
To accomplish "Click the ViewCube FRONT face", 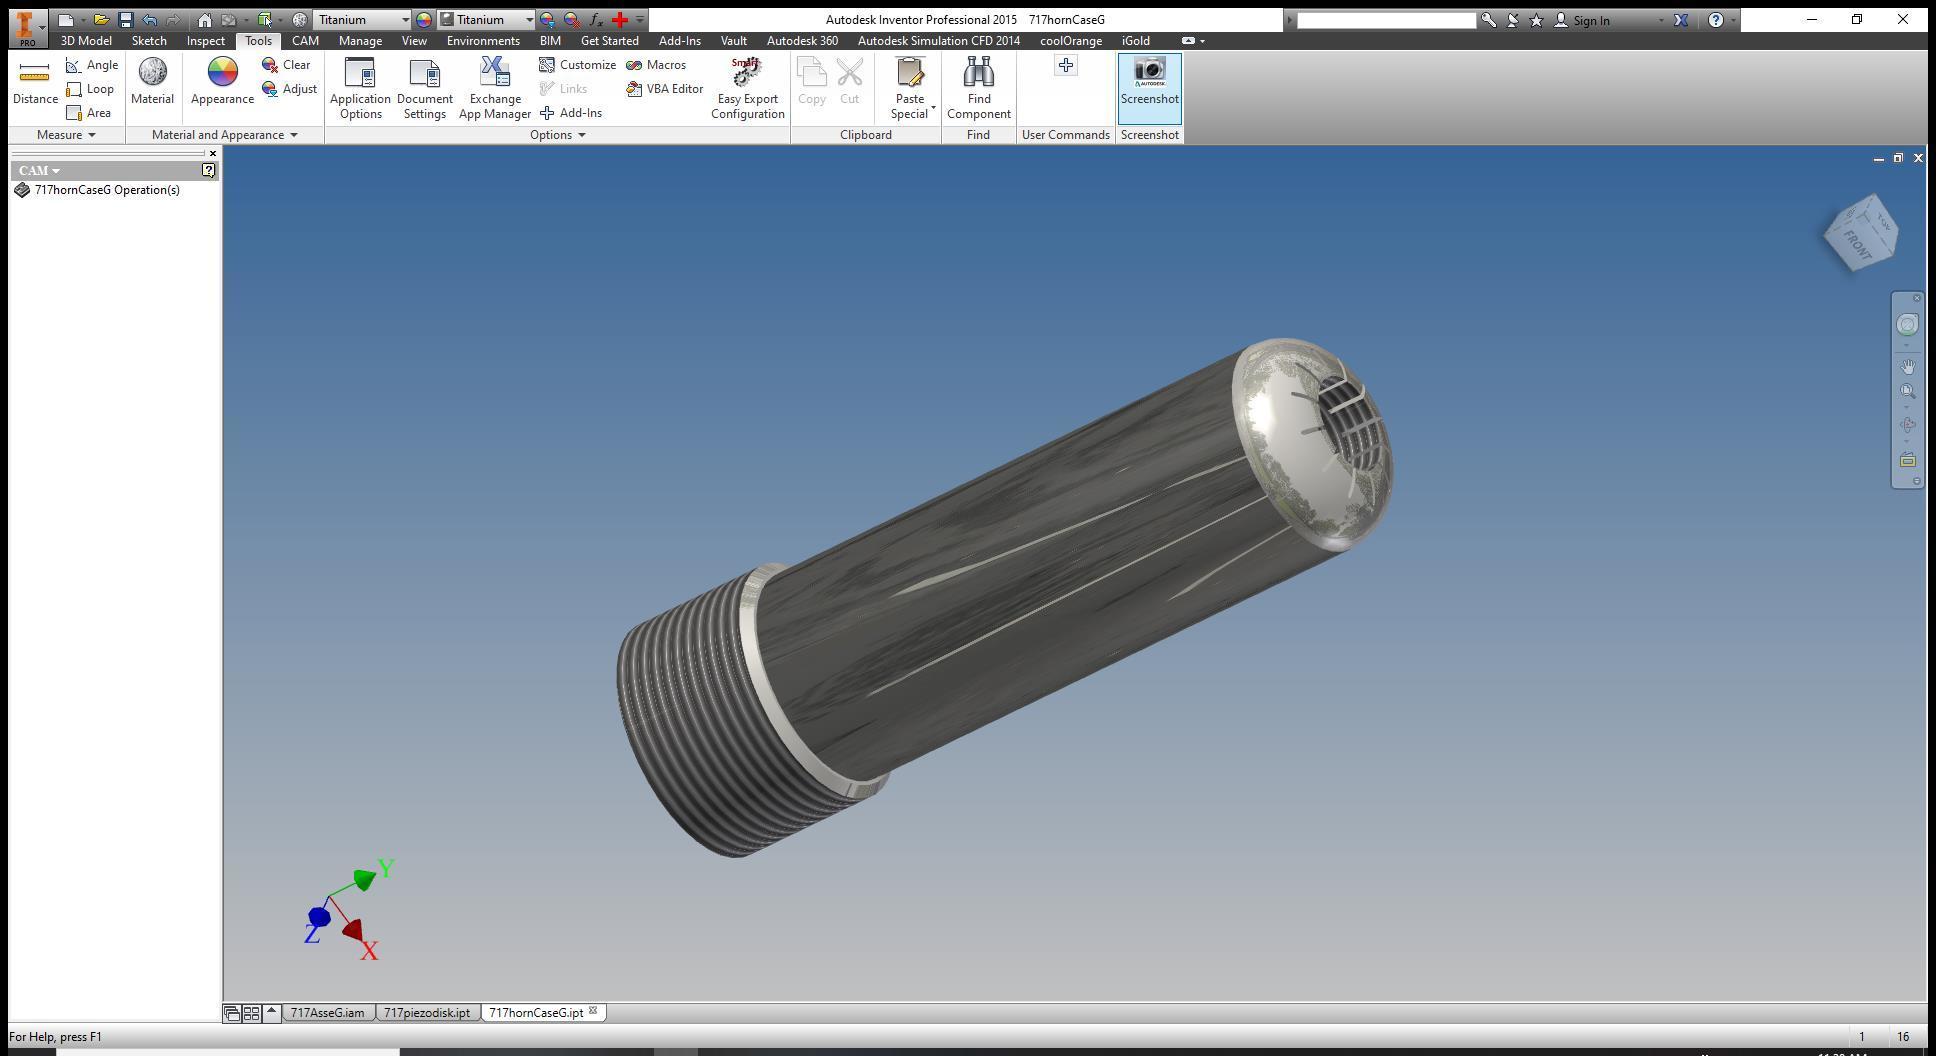I will (x=1855, y=245).
